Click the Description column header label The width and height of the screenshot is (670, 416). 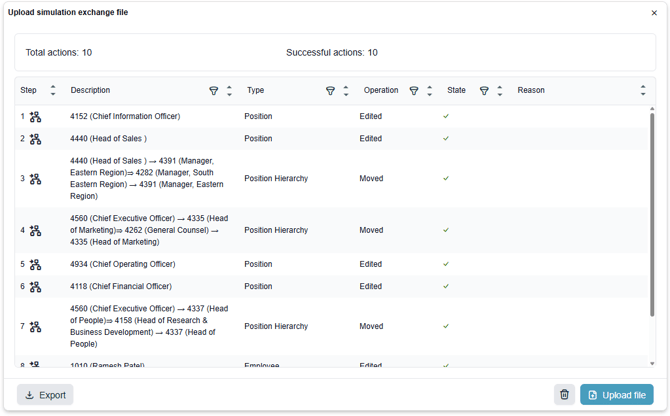[90, 90]
